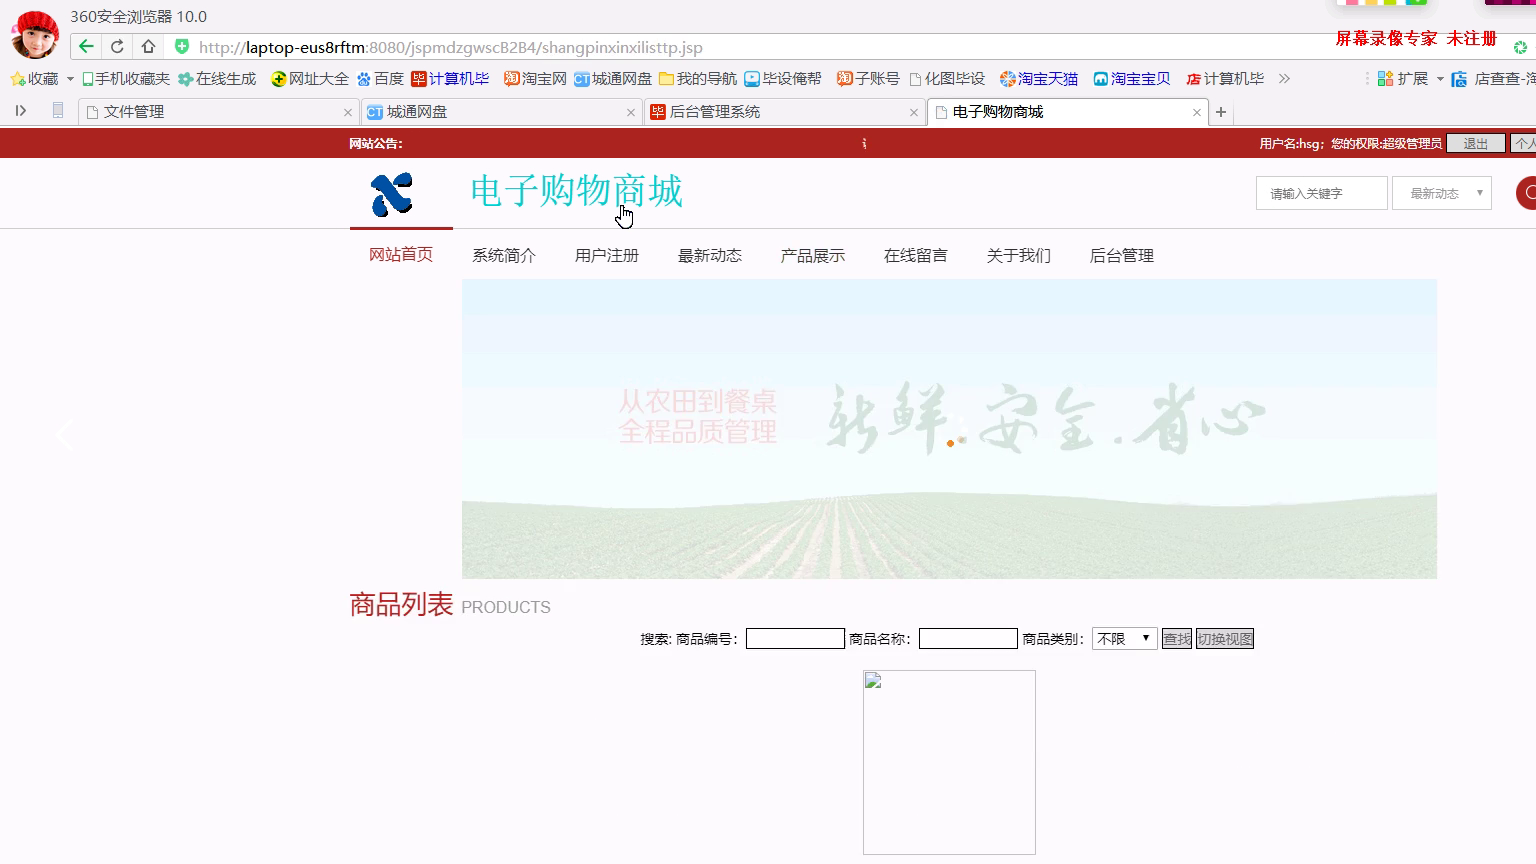Expand the 收藏 favorites dropdown arrow
Screen dimensions: 1536x864
click(x=70, y=79)
